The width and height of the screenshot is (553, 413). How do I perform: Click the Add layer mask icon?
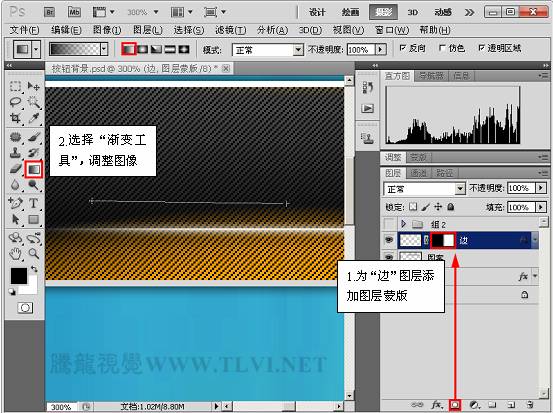coord(455,405)
